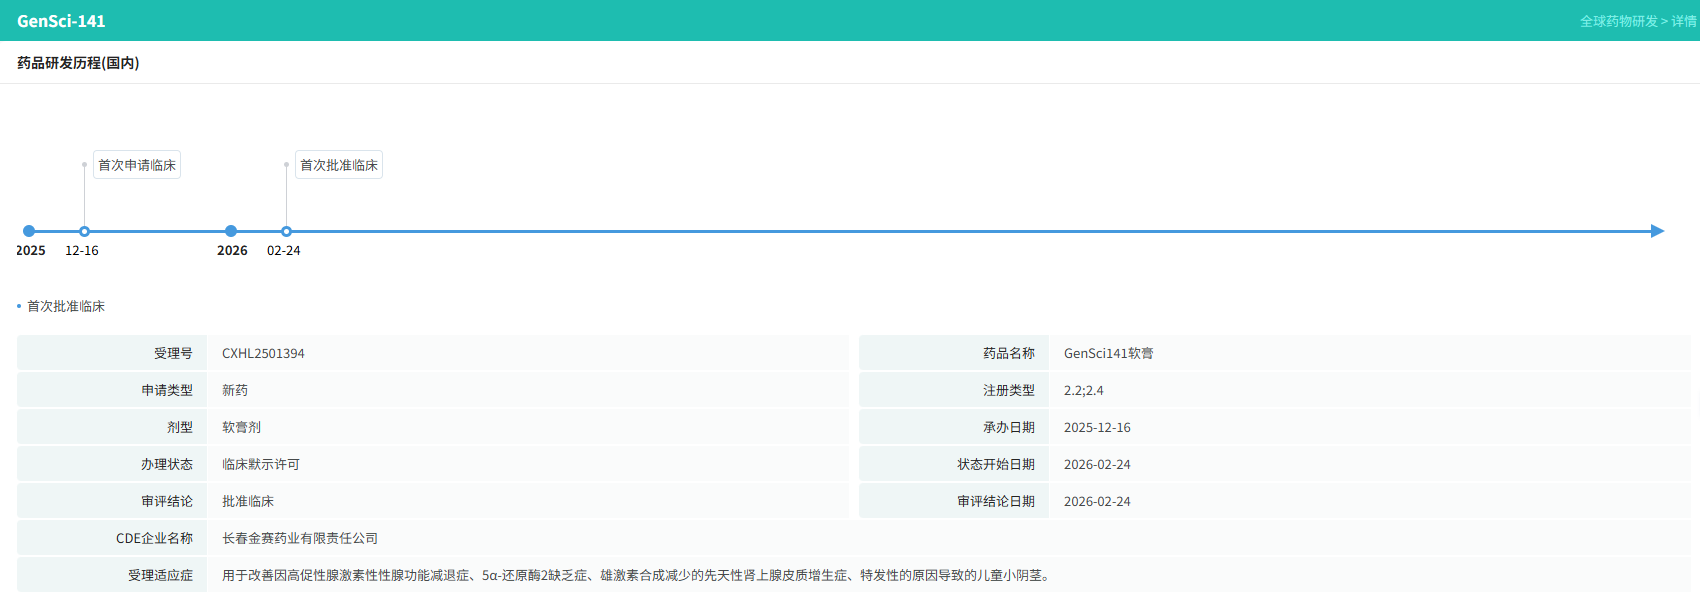
Task: Click the 详情 breadcrumb text
Action: [x=1684, y=21]
